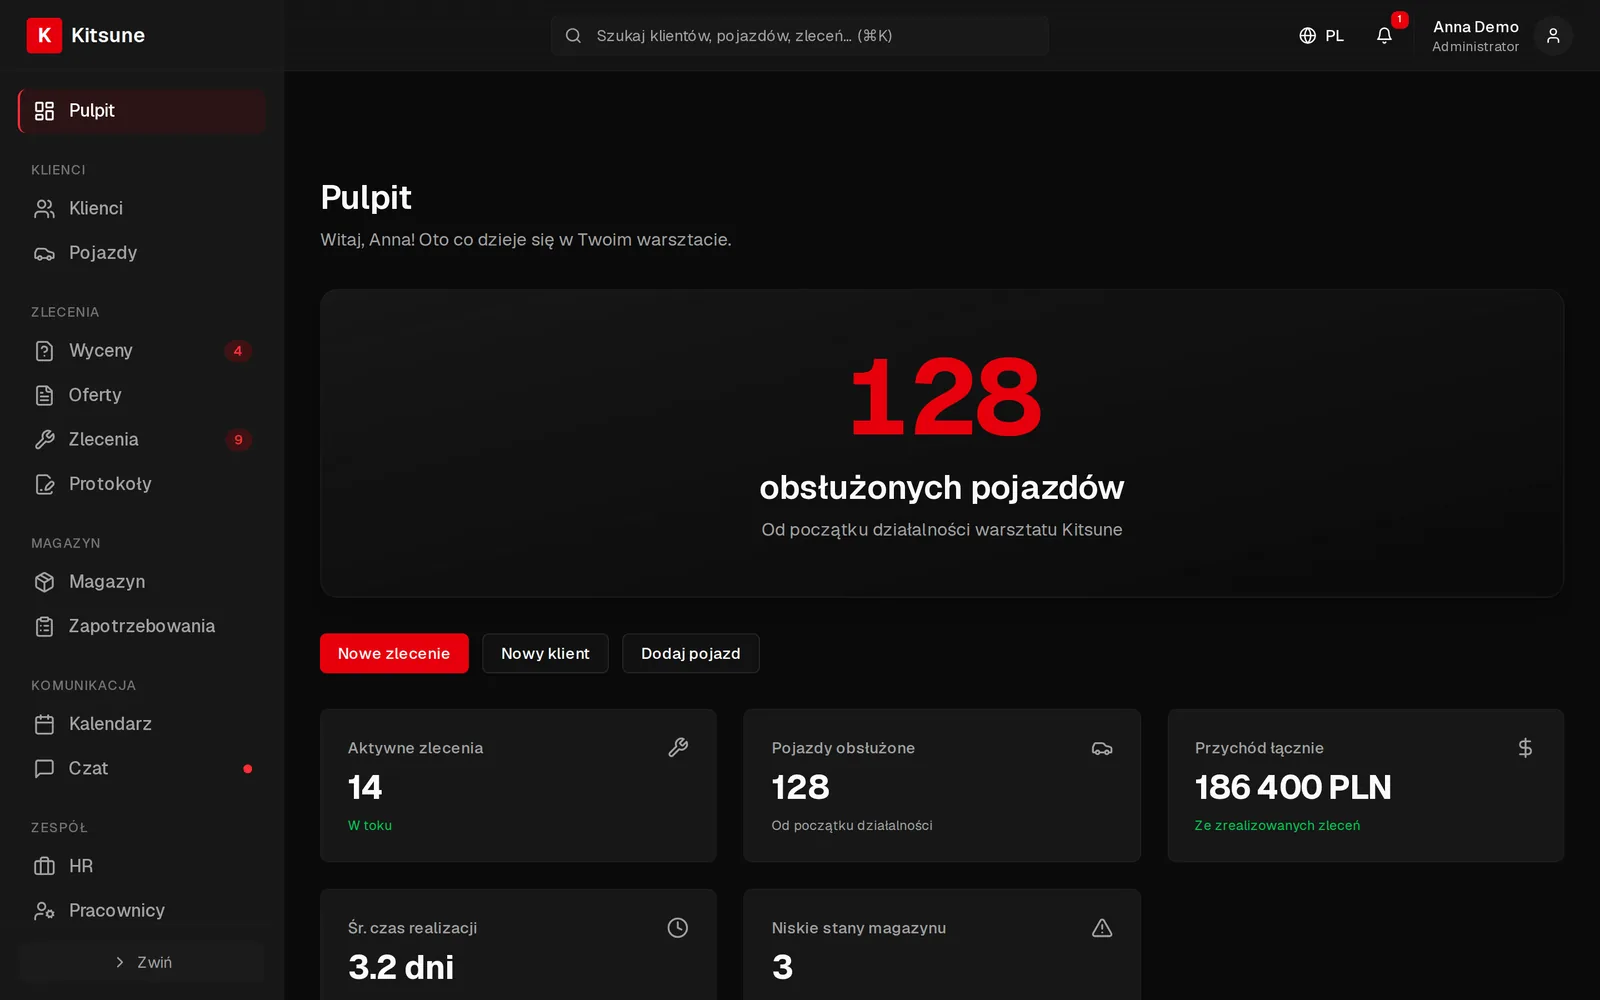This screenshot has height=1000, width=1600.
Task: Open Magazyn menu item
Action: tap(142, 582)
